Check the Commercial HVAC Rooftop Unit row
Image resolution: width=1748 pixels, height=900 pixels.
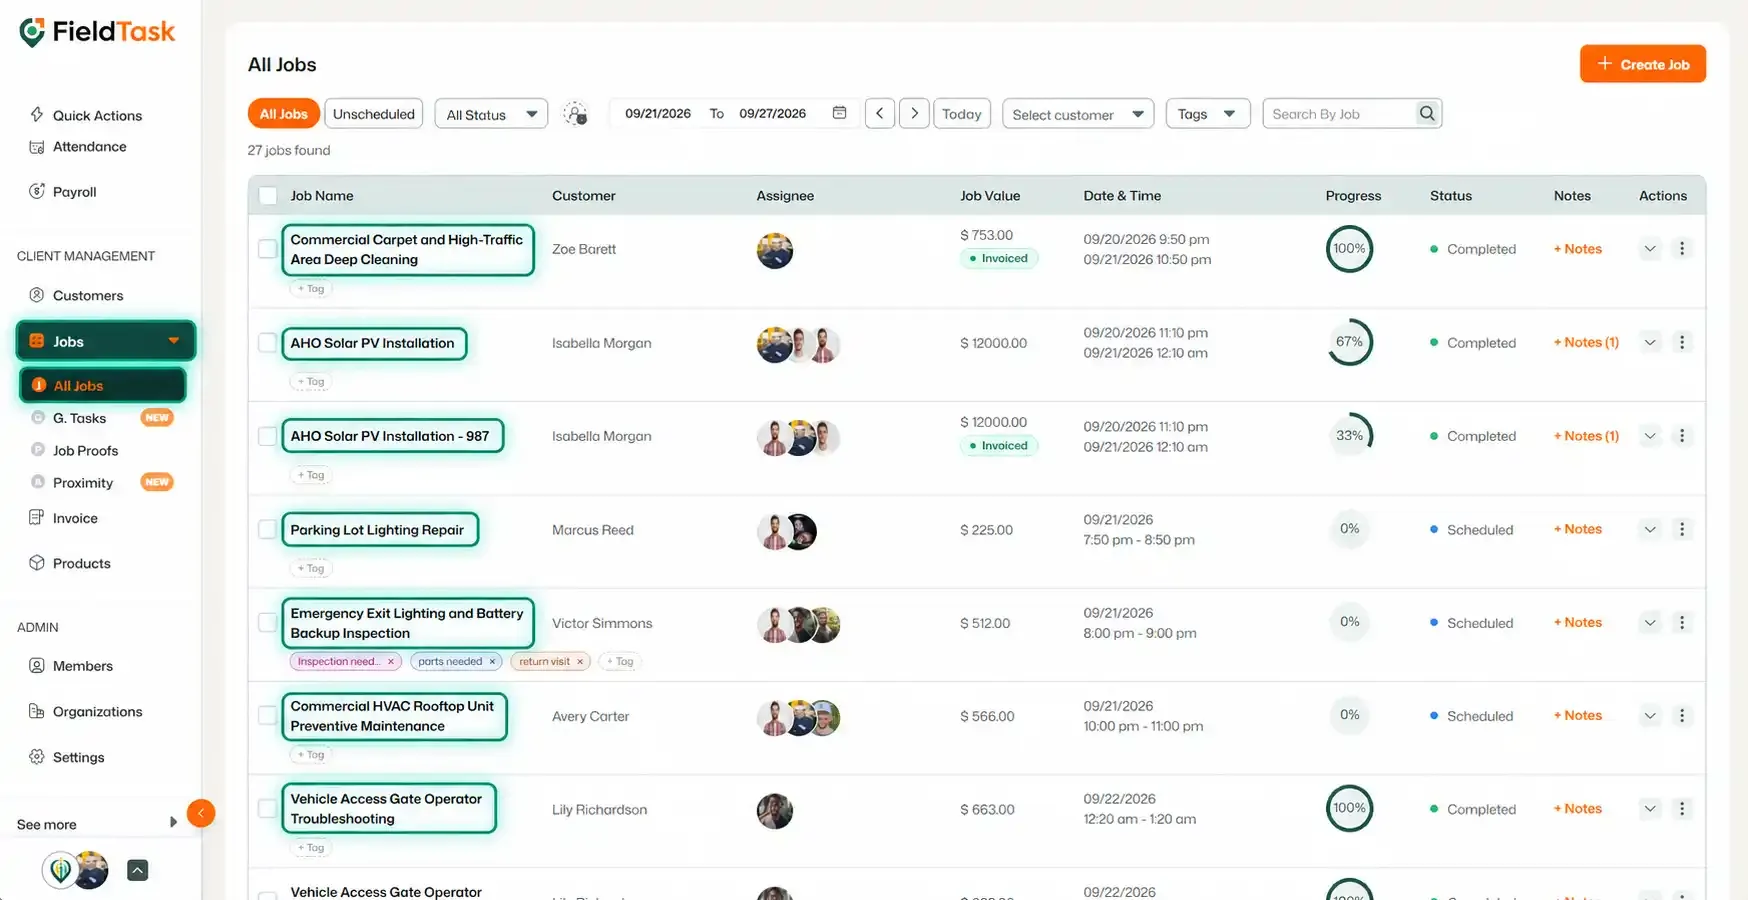(x=268, y=715)
